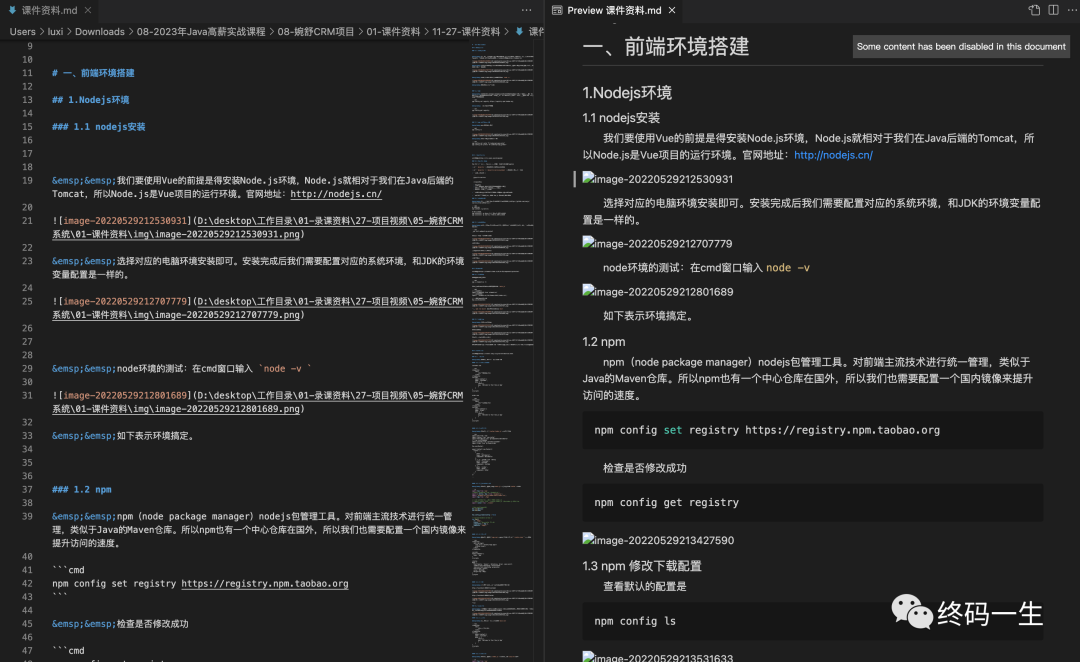Close the Preview 课件资料.md tab
The height and width of the screenshot is (662, 1080).
pyautogui.click(x=672, y=10)
